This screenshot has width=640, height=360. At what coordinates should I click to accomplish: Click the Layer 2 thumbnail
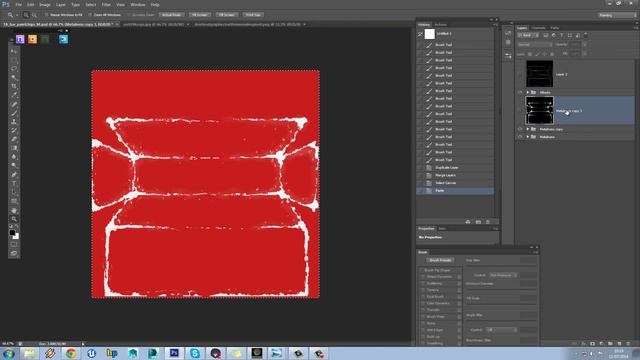click(540, 74)
